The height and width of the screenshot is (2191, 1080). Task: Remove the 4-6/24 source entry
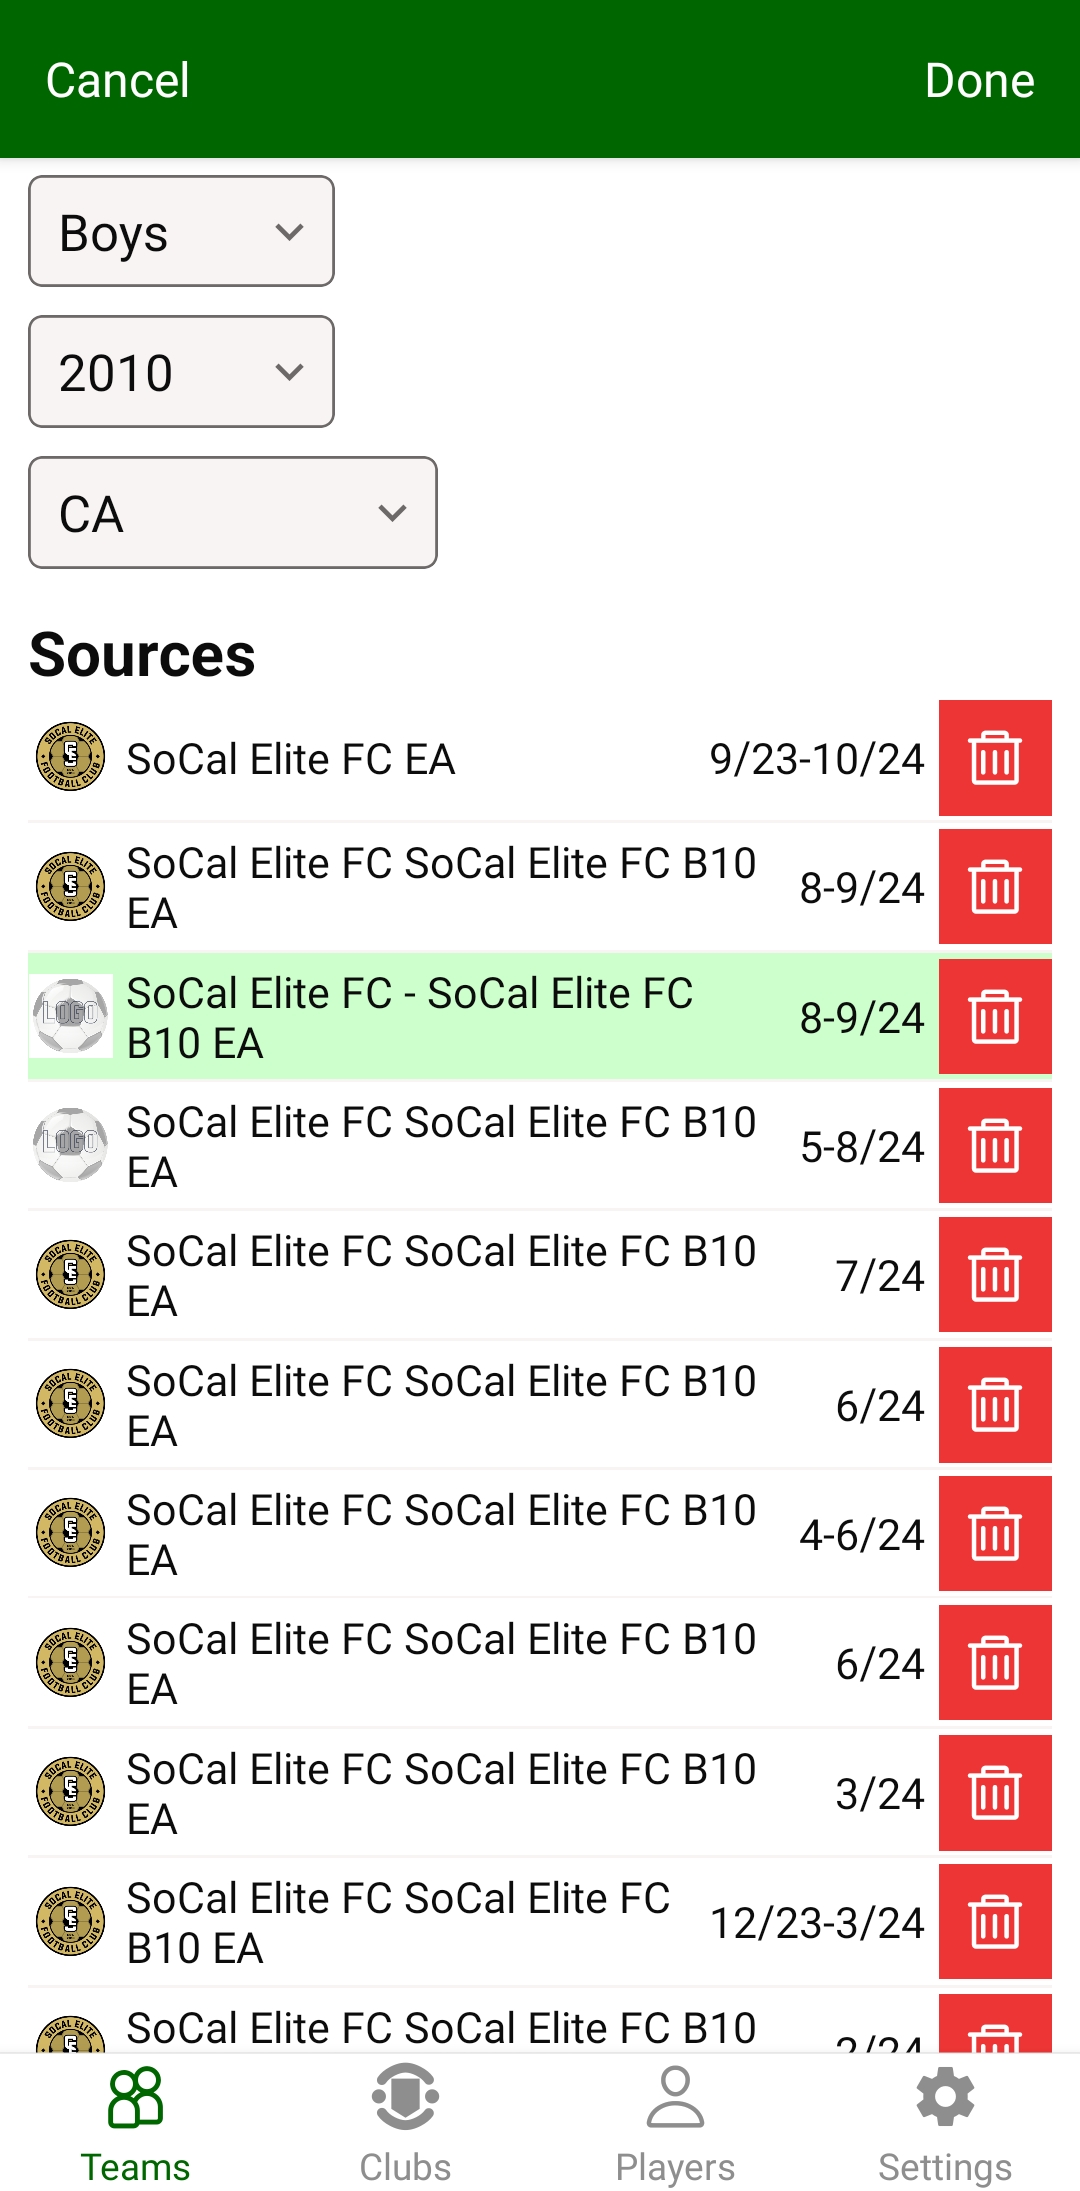pyautogui.click(x=994, y=1534)
